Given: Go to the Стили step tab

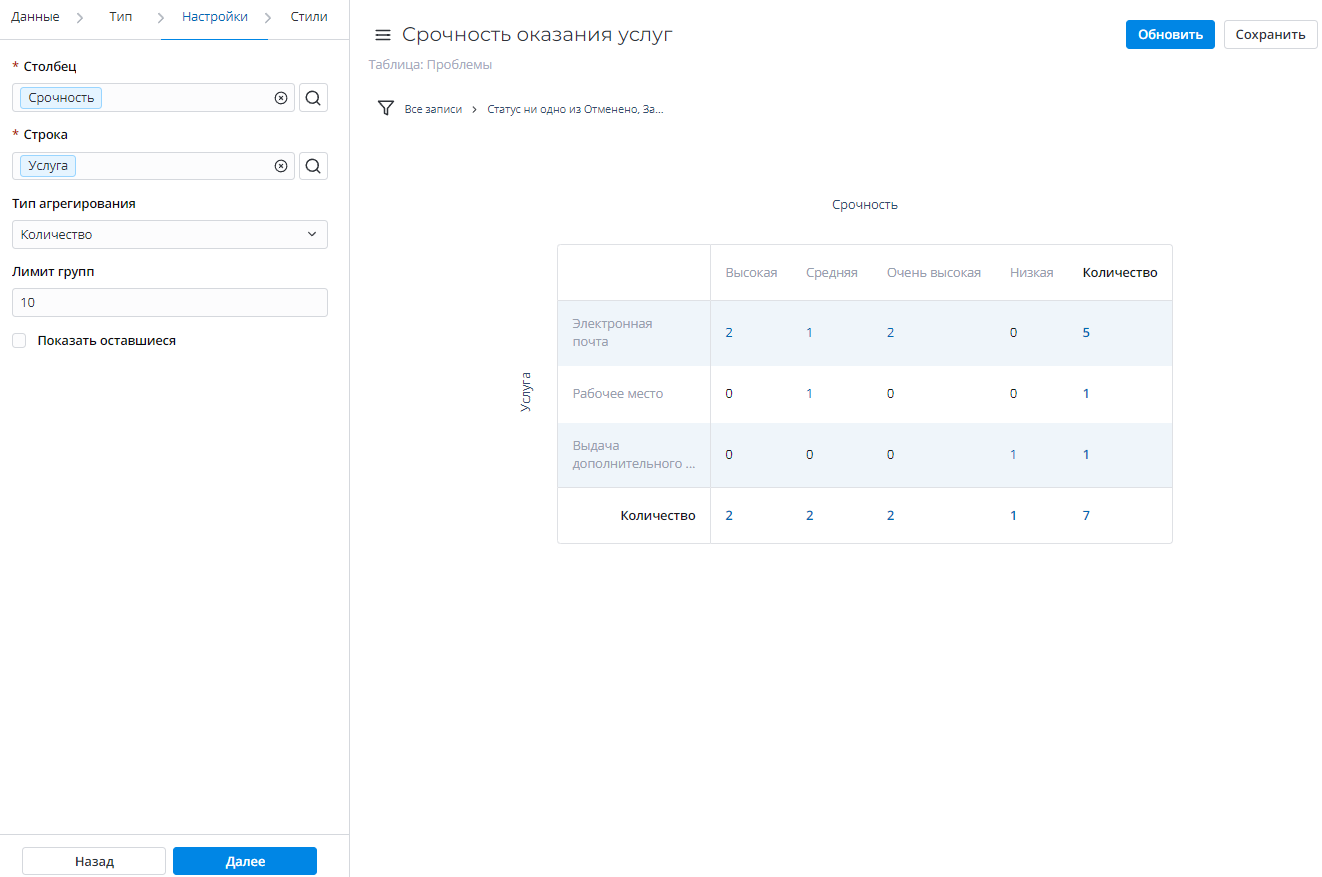Looking at the screenshot, I should pos(309,17).
